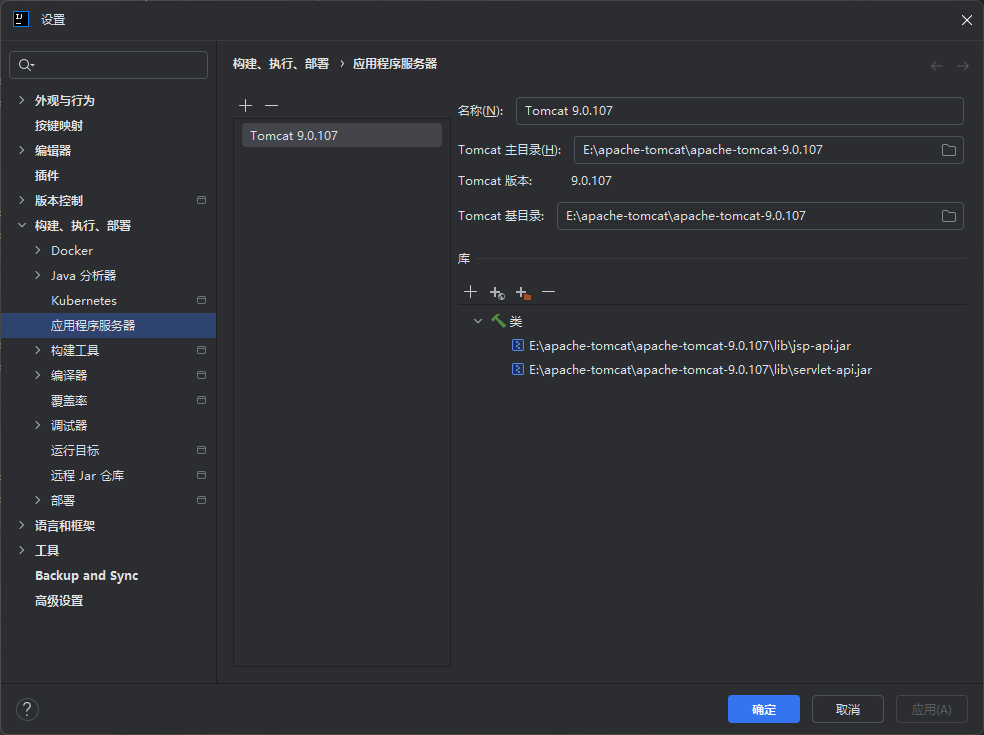Remove the selected Tomcat server with minus icon

[x=271, y=106]
